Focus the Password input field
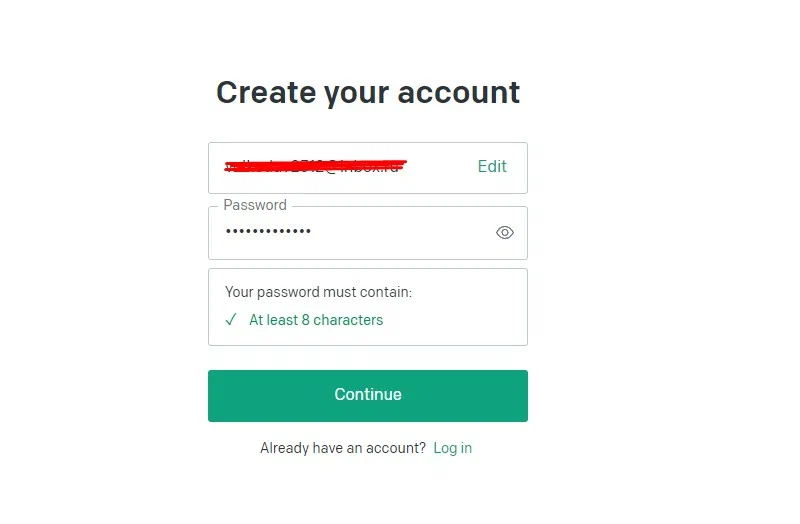Screen dimensions: 800x524 [x=368, y=233]
